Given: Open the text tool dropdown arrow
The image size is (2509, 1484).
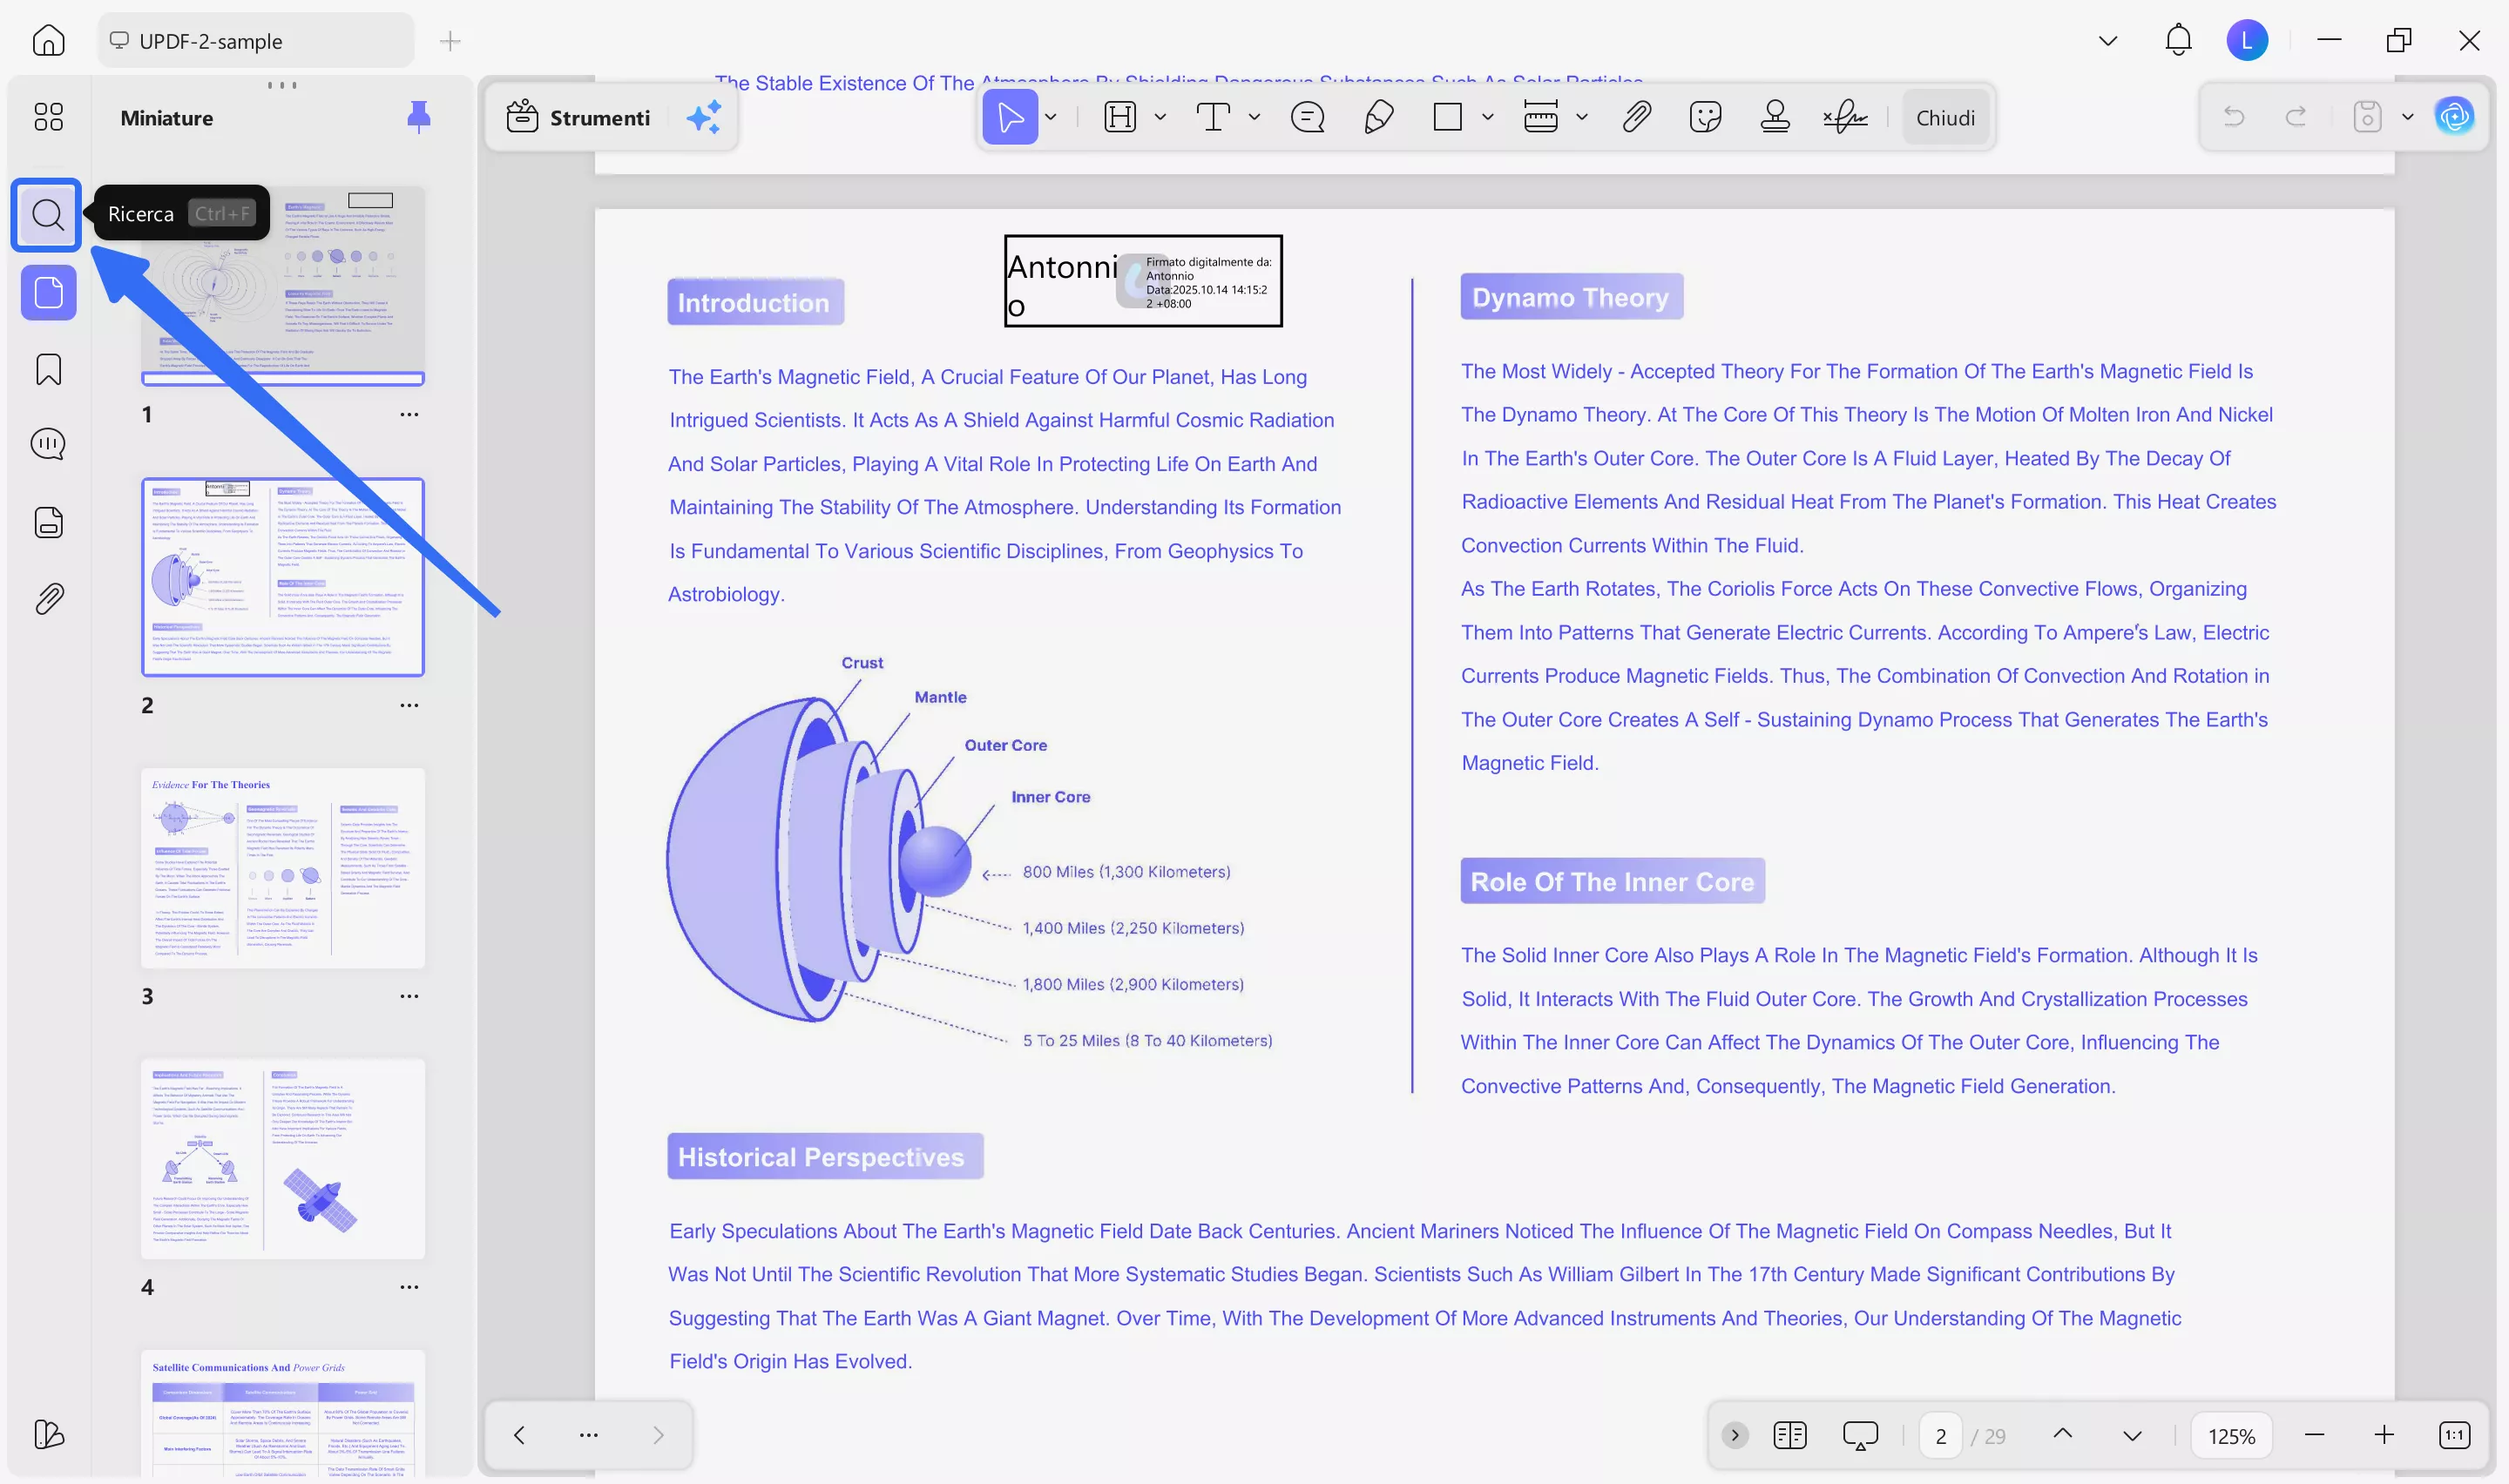Looking at the screenshot, I should point(1255,117).
